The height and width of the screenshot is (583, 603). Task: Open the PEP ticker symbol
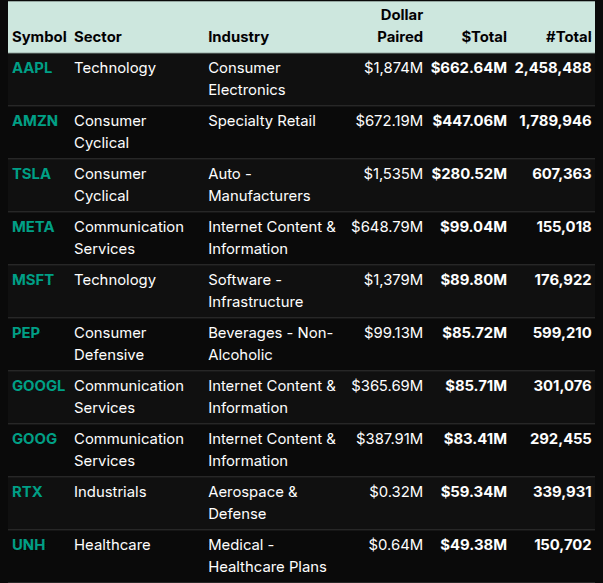pos(26,333)
